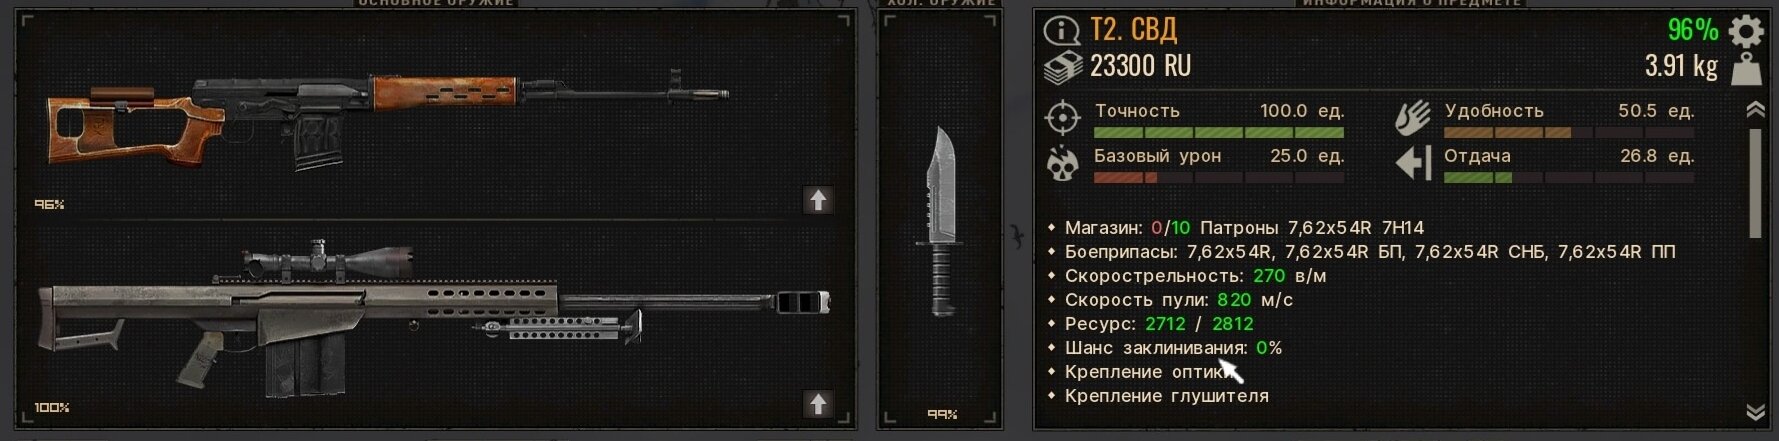
Task: Unequip the scoped heavy rifle using its arrow
Action: [x=818, y=404]
